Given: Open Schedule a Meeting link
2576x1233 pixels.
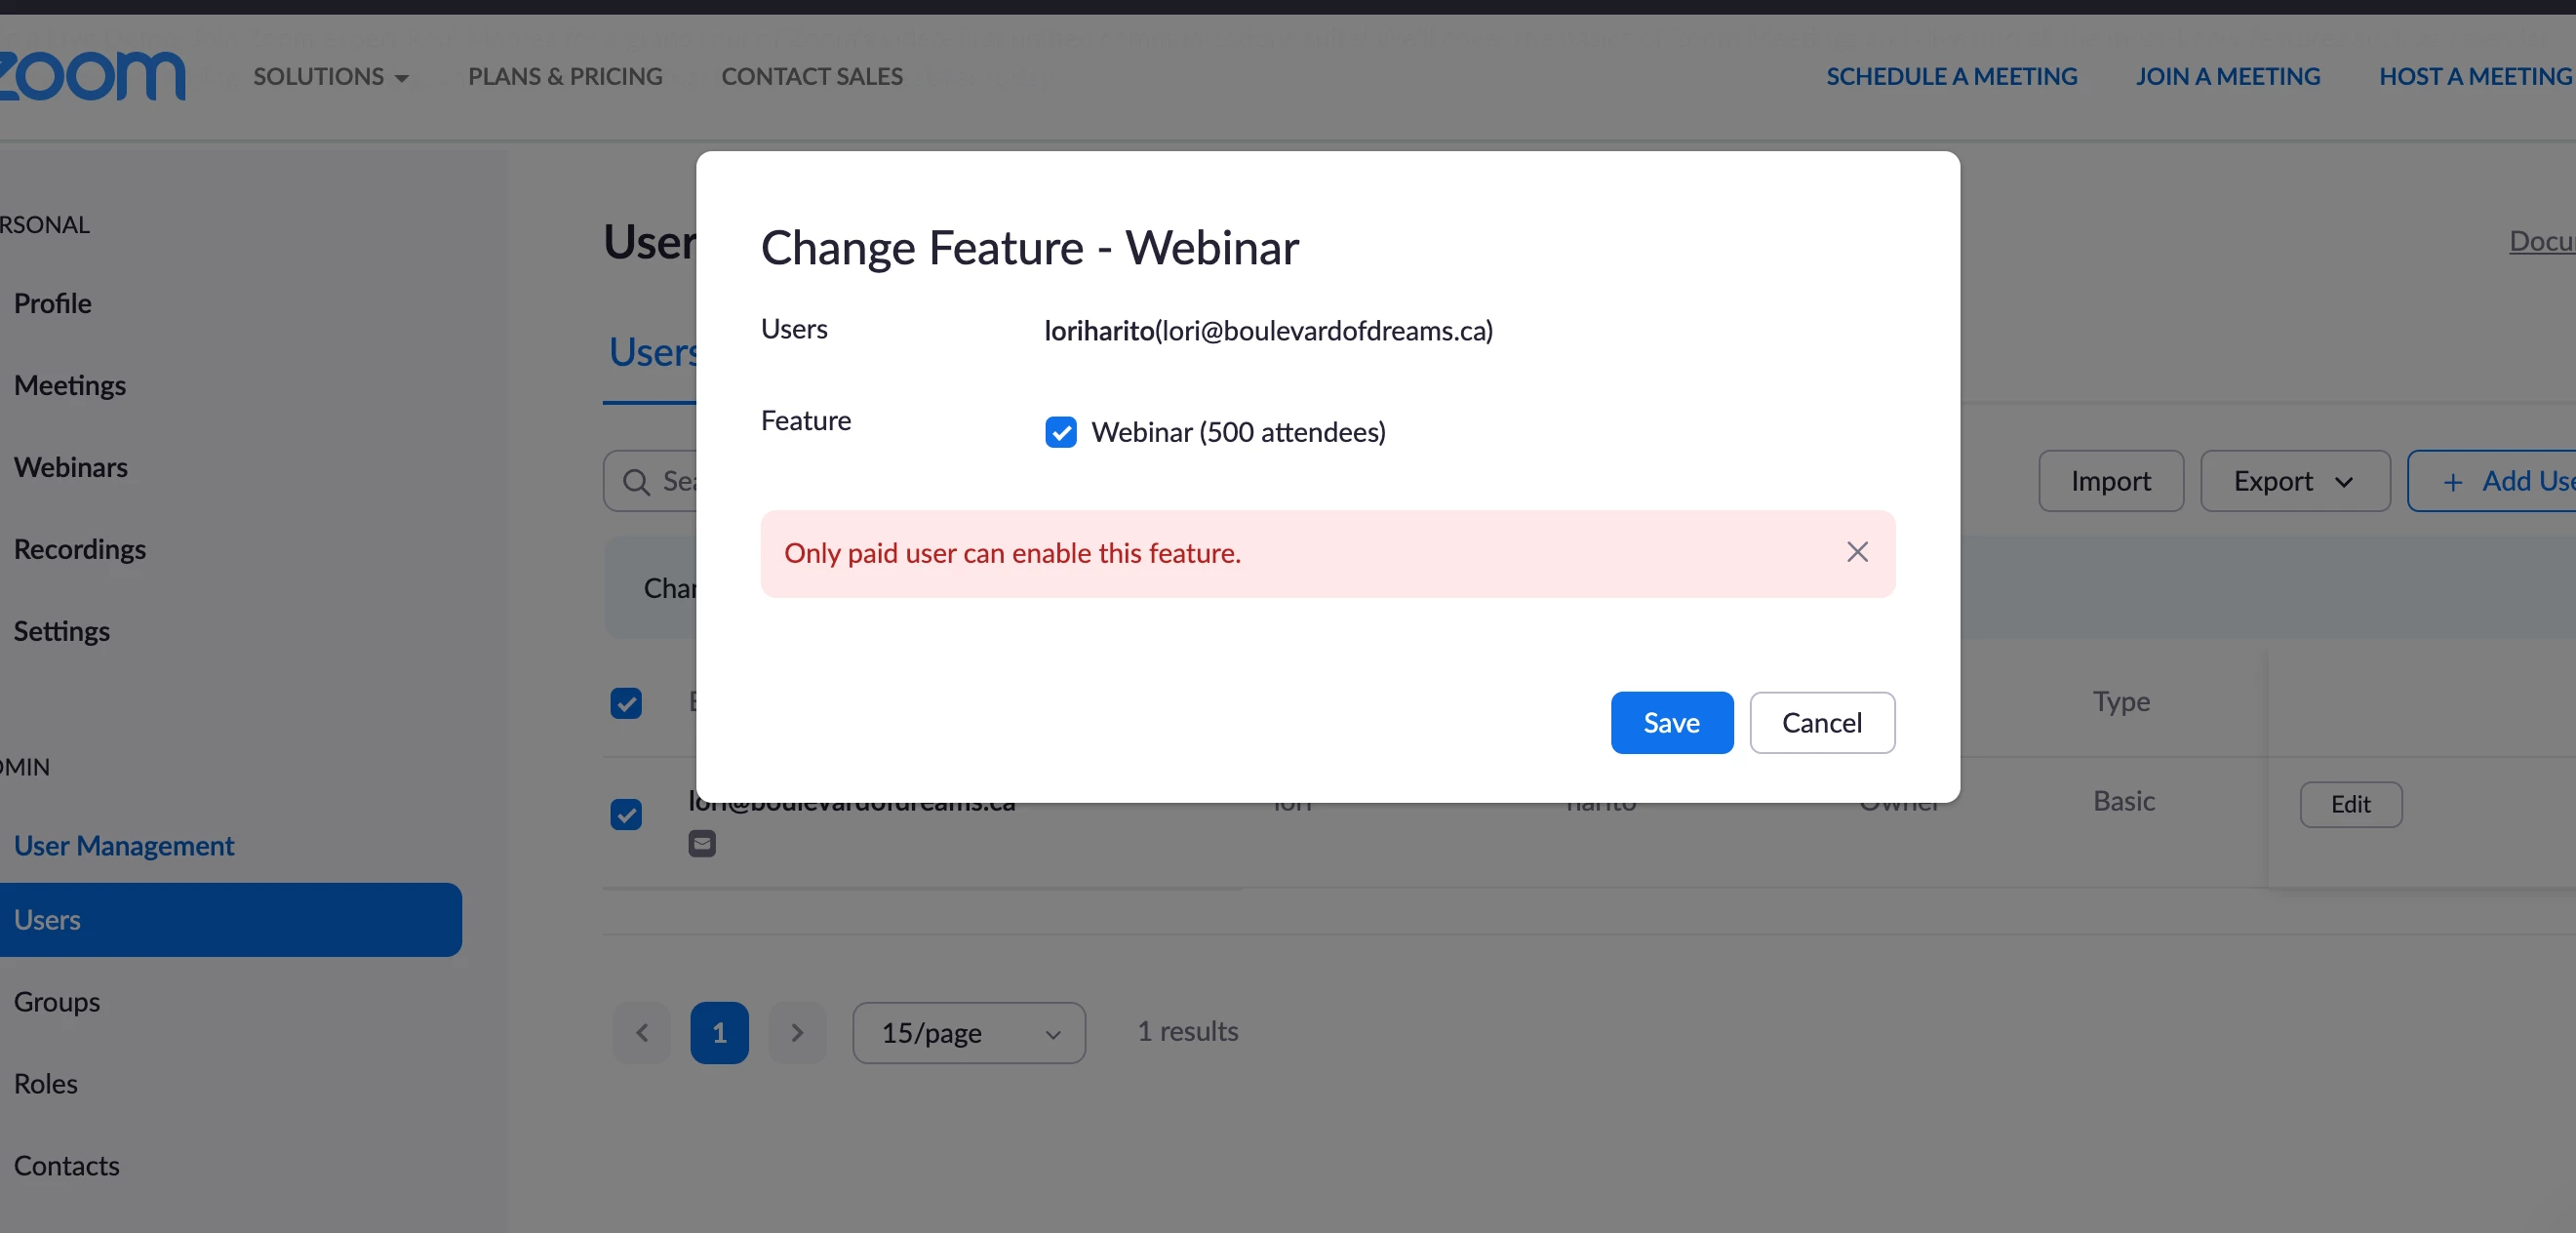Looking at the screenshot, I should pos(1951,77).
